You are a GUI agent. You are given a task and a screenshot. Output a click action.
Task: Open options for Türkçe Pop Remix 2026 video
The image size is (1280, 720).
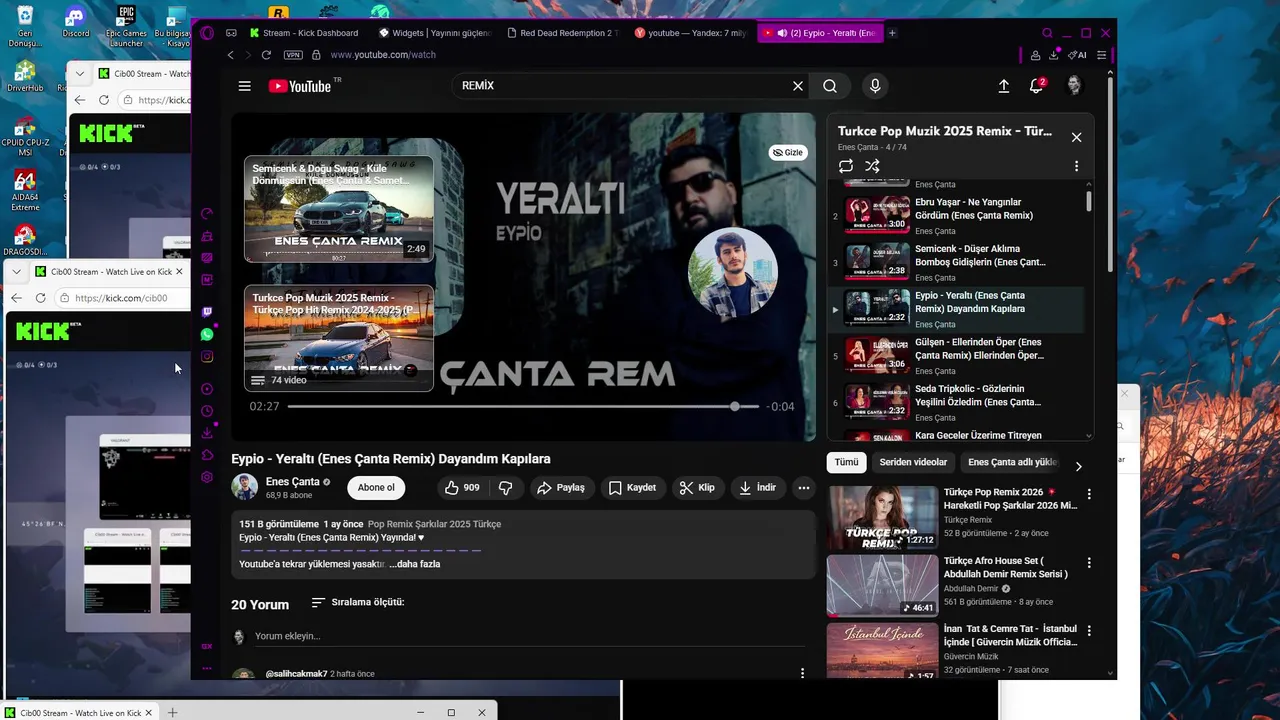[1089, 494]
